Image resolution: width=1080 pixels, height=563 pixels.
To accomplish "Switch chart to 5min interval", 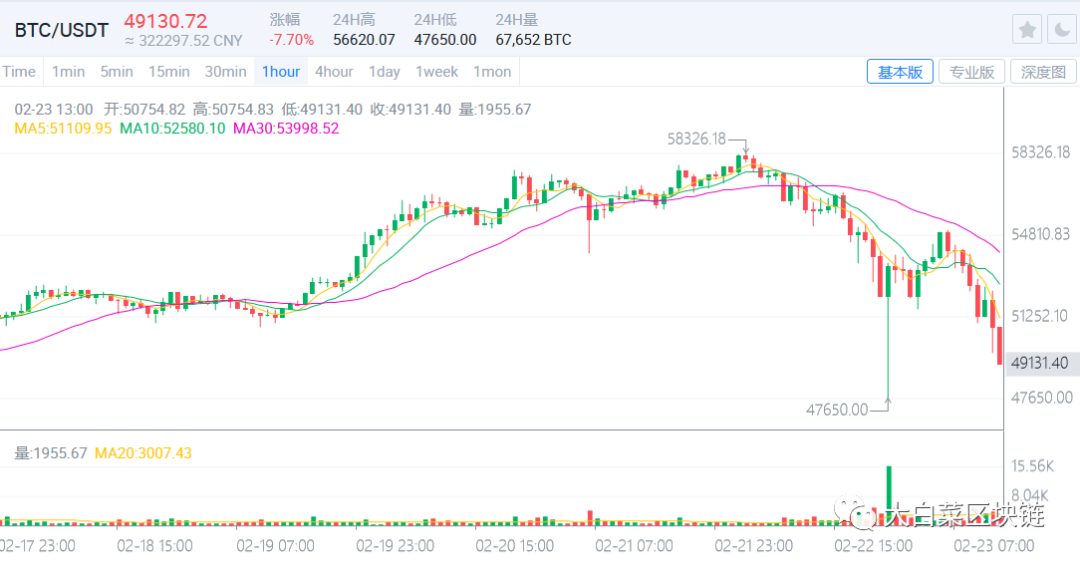I will [x=117, y=71].
